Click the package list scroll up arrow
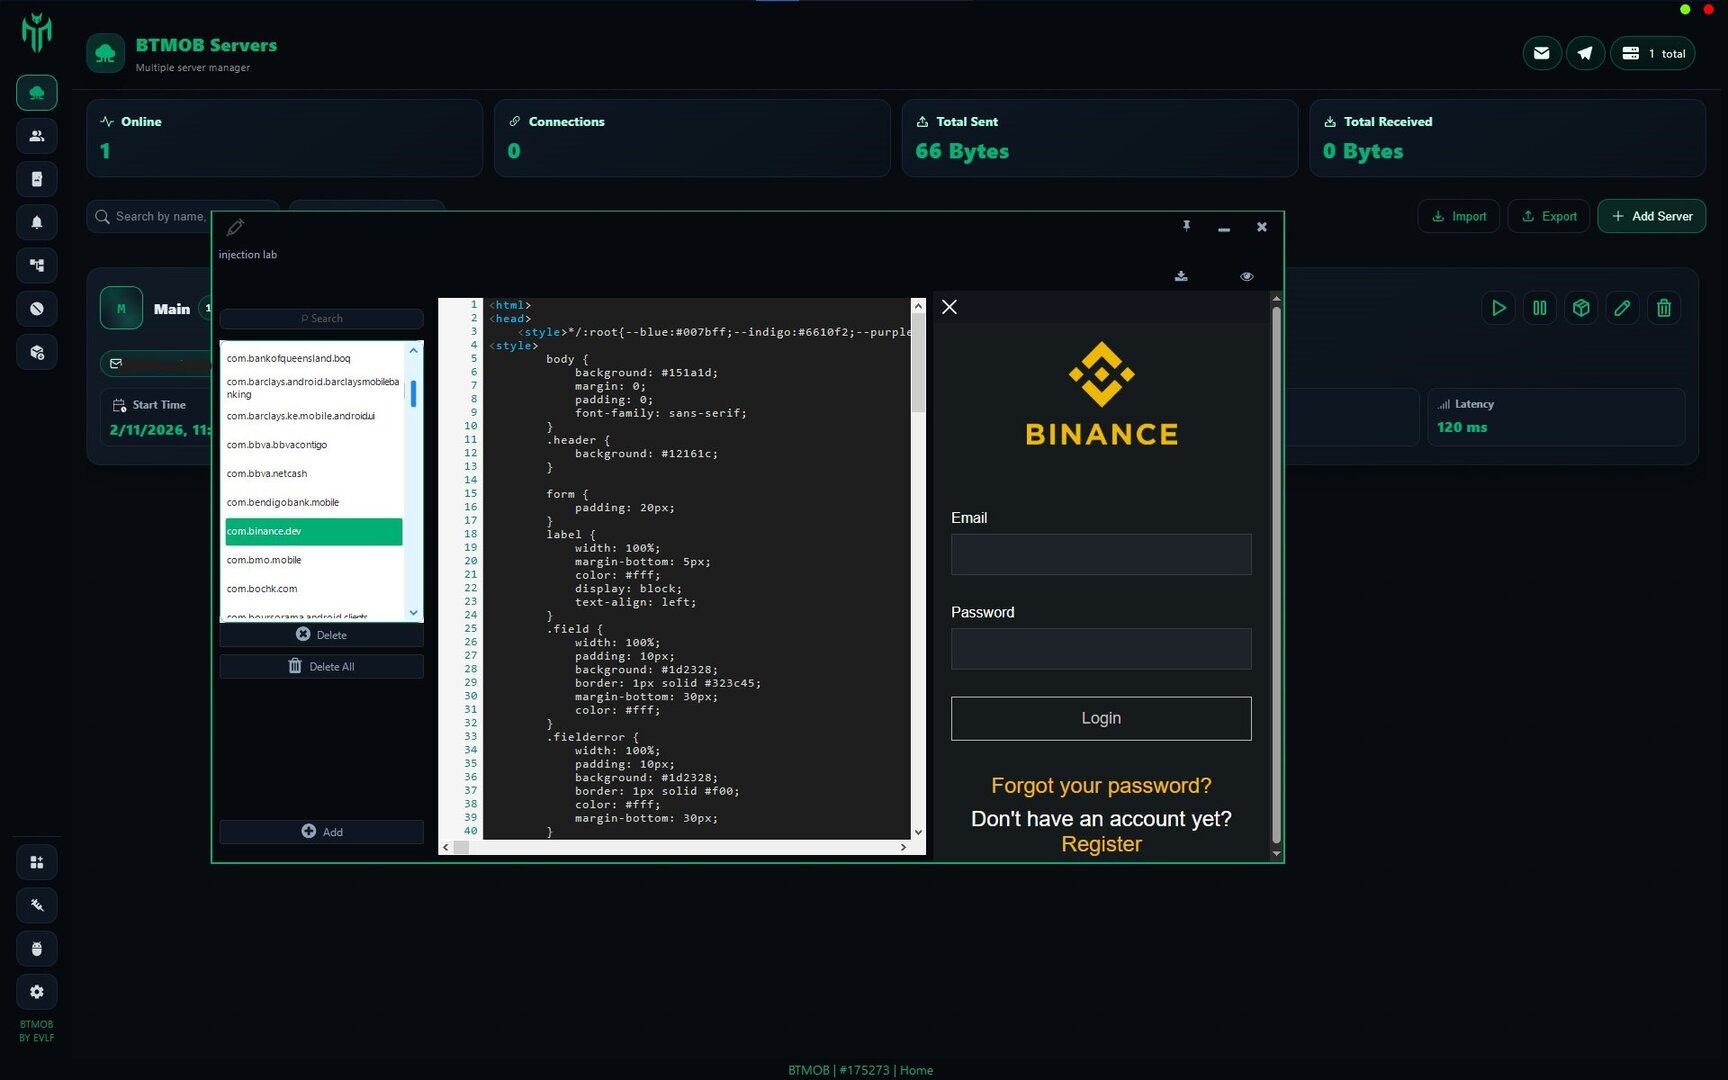 tap(413, 351)
